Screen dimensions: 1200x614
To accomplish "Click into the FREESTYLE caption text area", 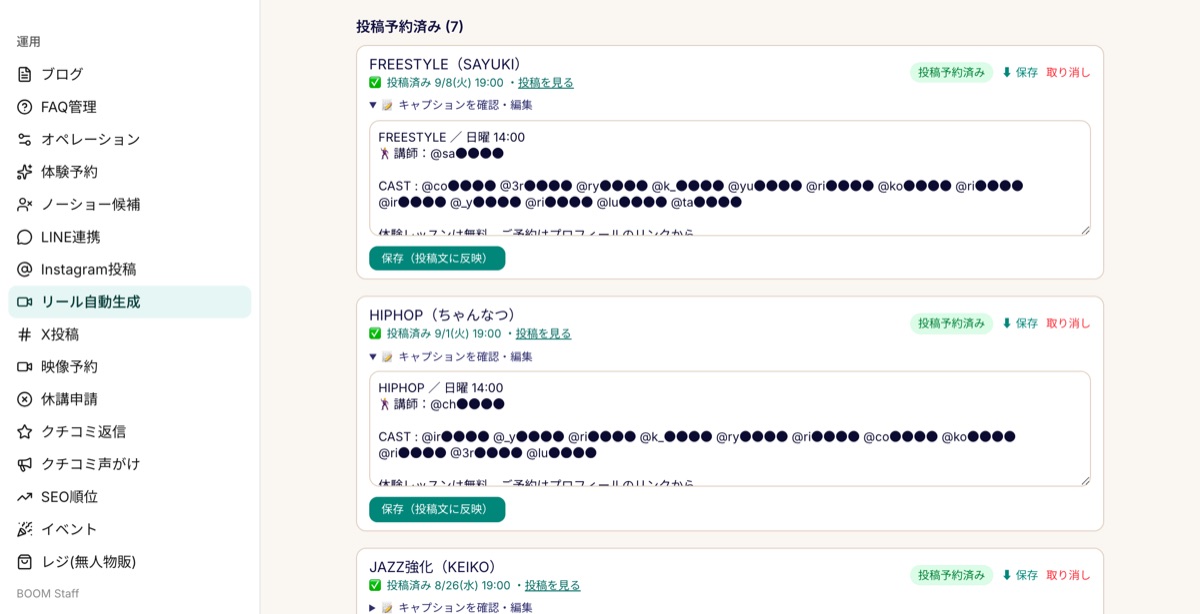I will (730, 178).
